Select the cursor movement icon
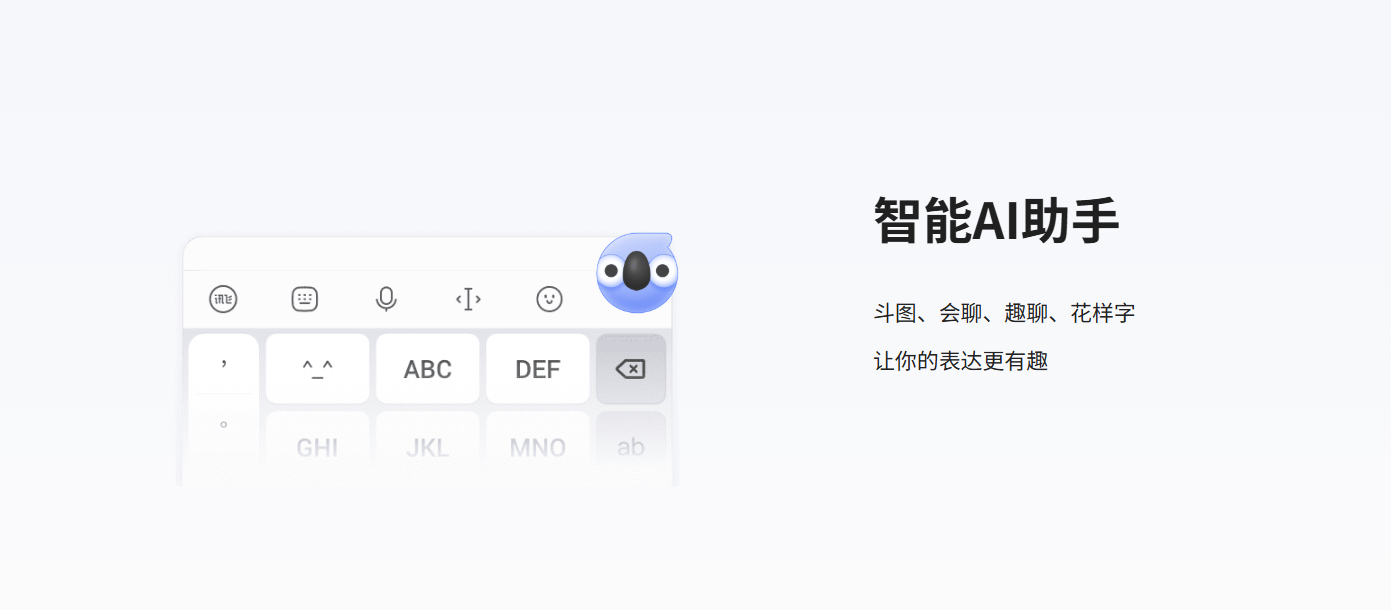Screen dimensions: 1391x610 [468, 299]
